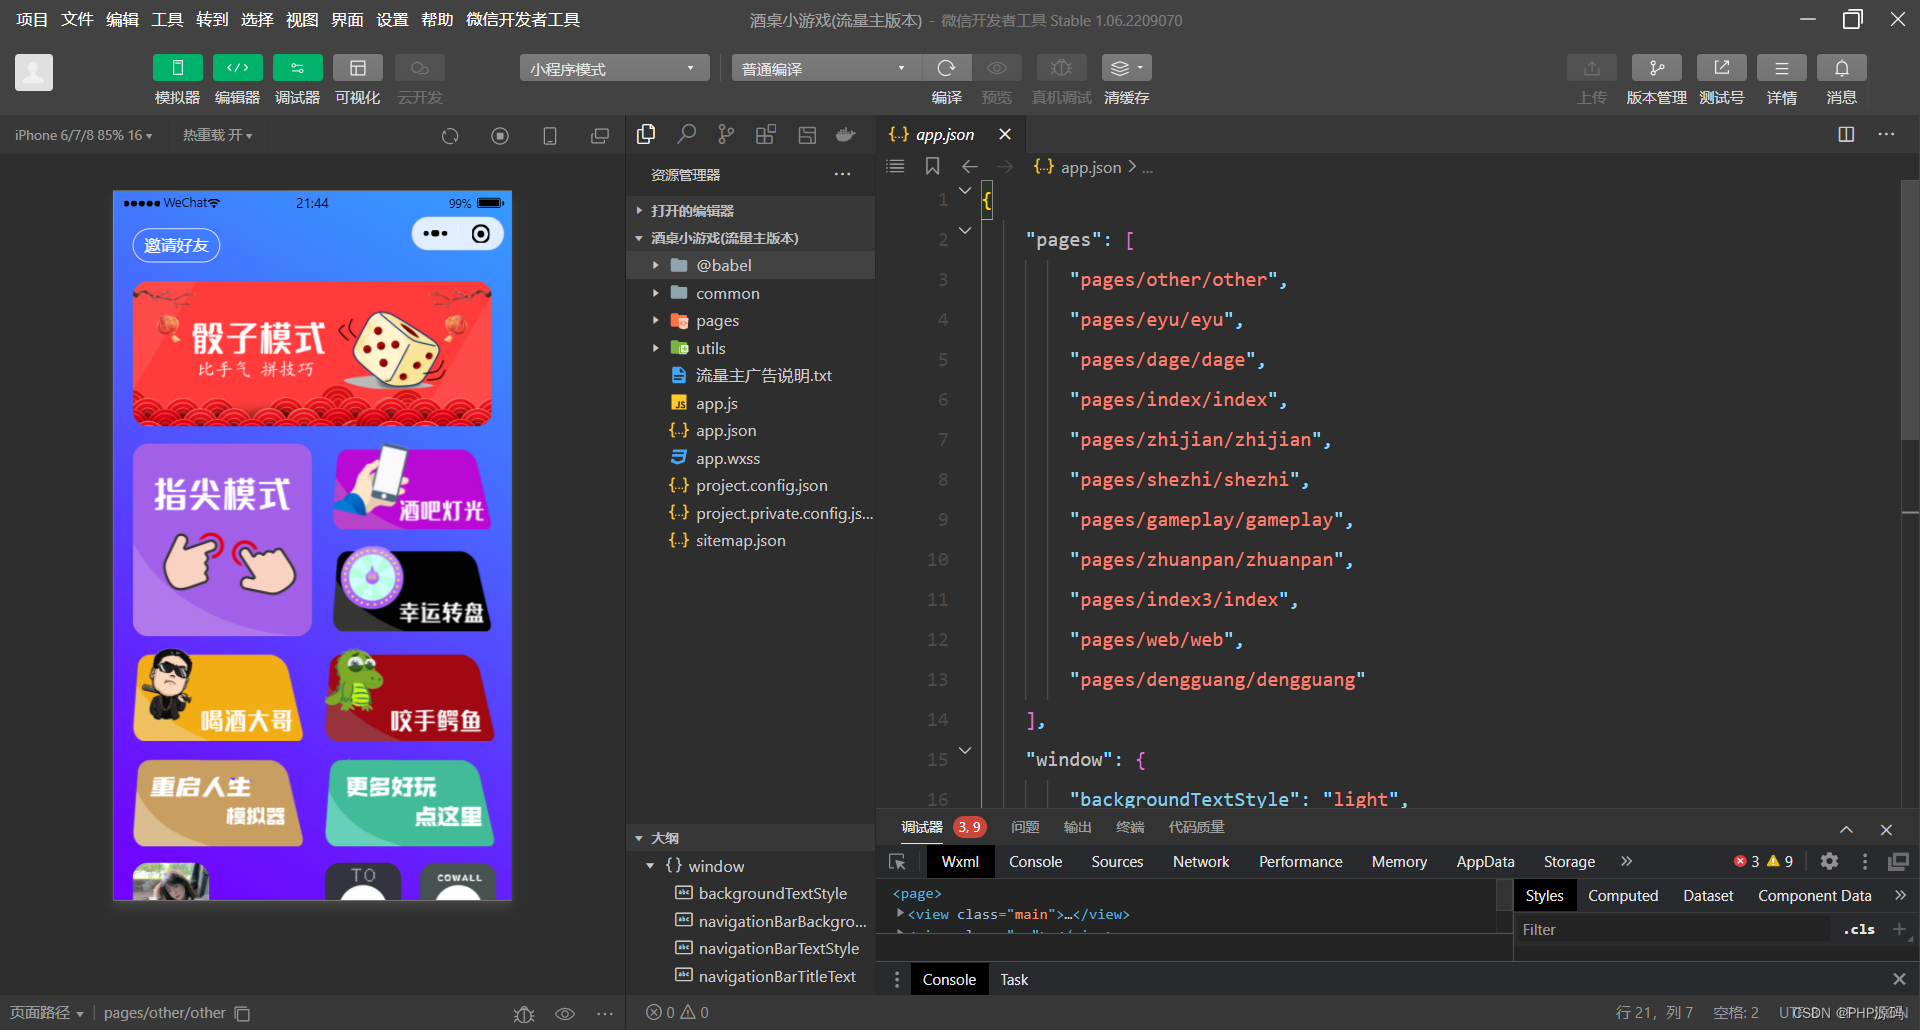Toggle the .cls class editor

tap(1859, 929)
